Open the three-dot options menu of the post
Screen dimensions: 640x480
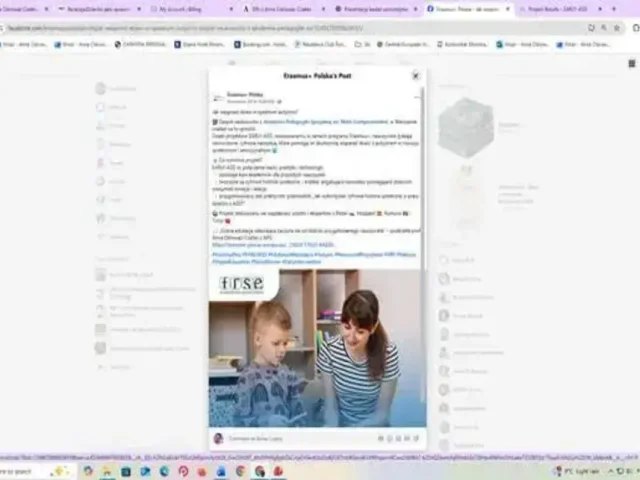coord(417,97)
